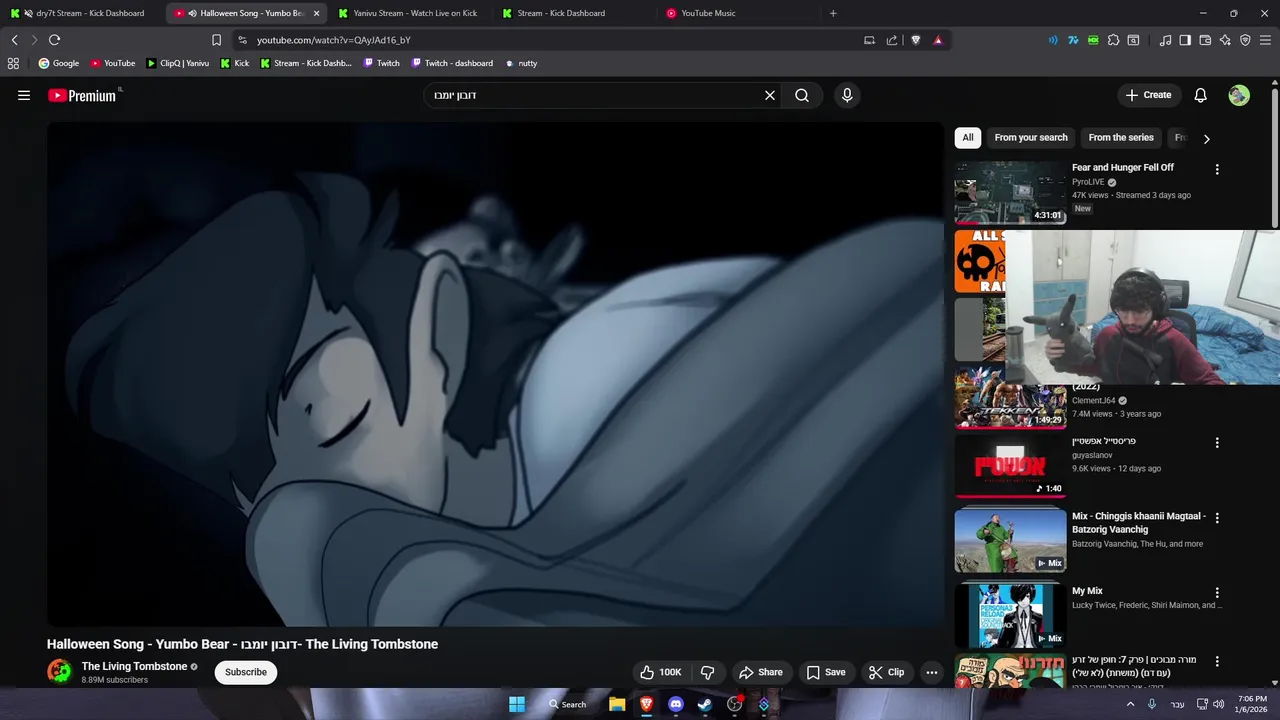Open Fear and Hunger Fell Off thumbnail
This screenshot has height=720, width=1280.
click(1010, 192)
